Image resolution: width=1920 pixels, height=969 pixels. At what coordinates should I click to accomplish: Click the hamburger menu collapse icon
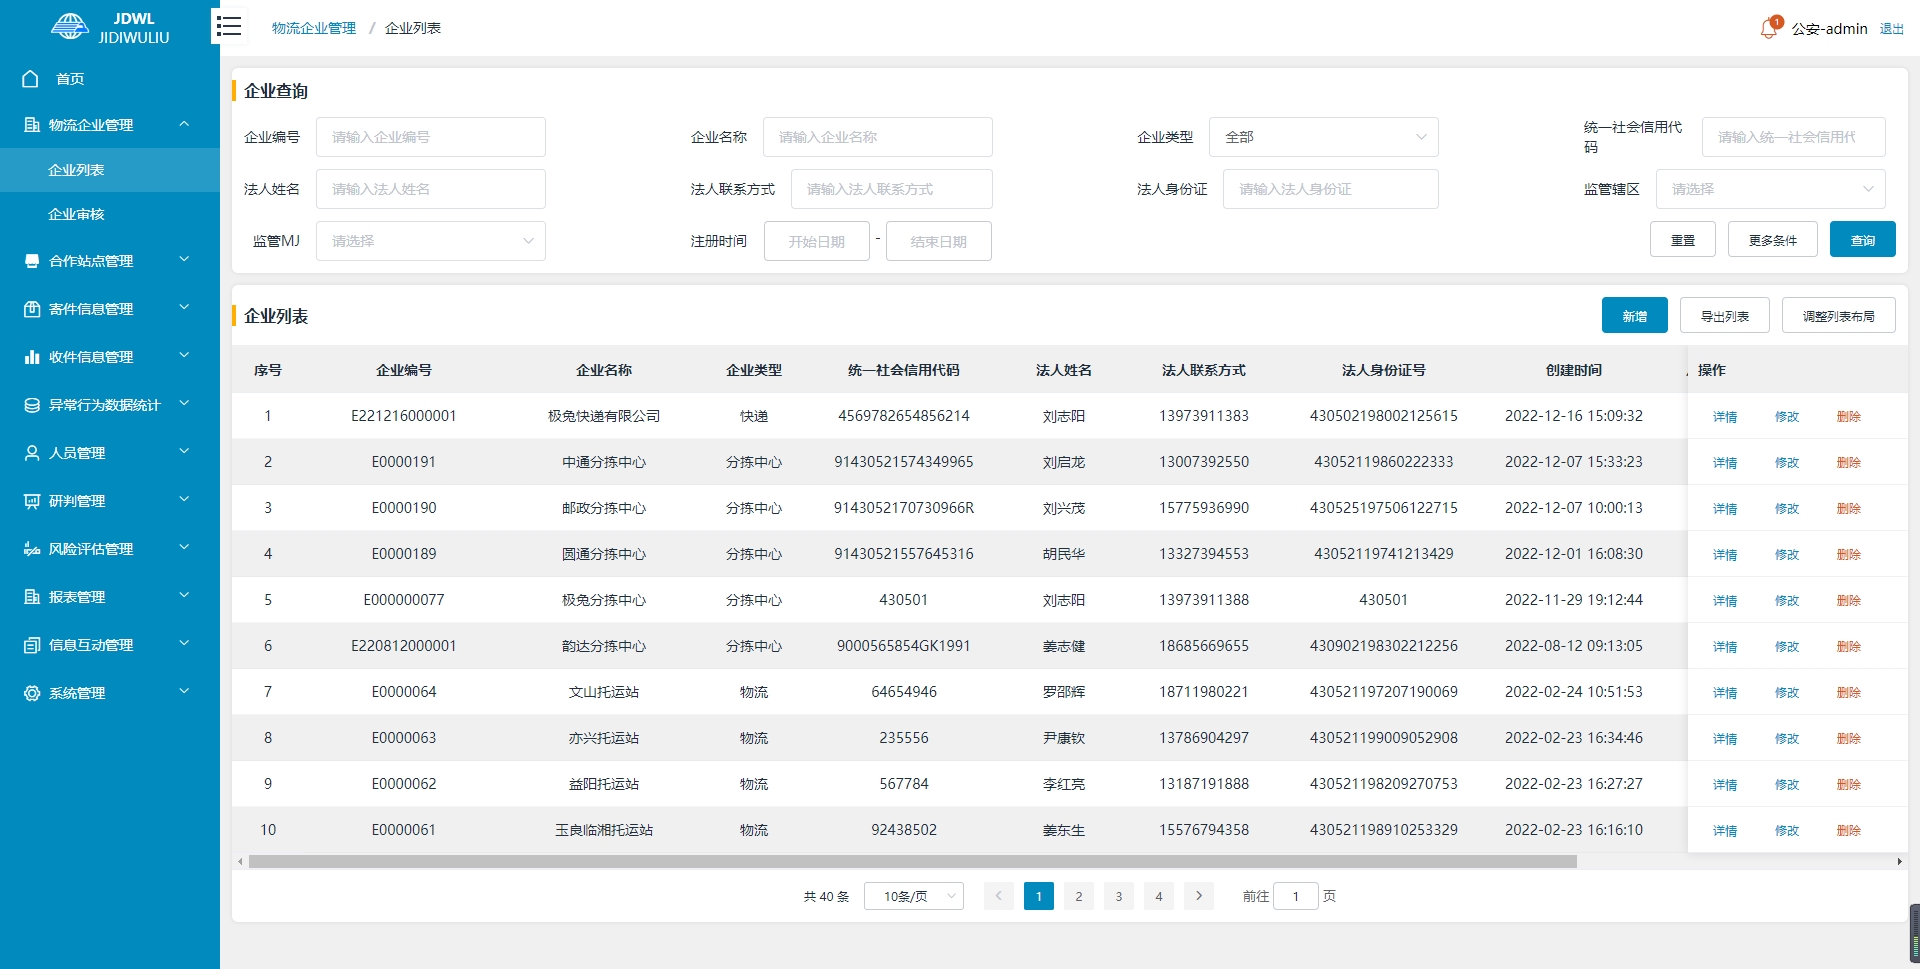(x=229, y=26)
